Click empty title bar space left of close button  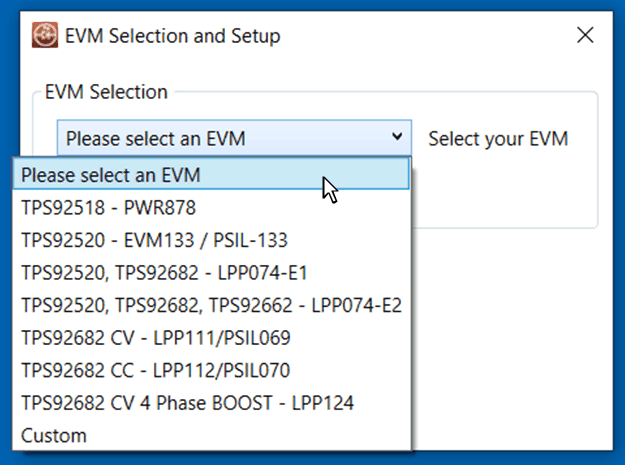point(450,36)
